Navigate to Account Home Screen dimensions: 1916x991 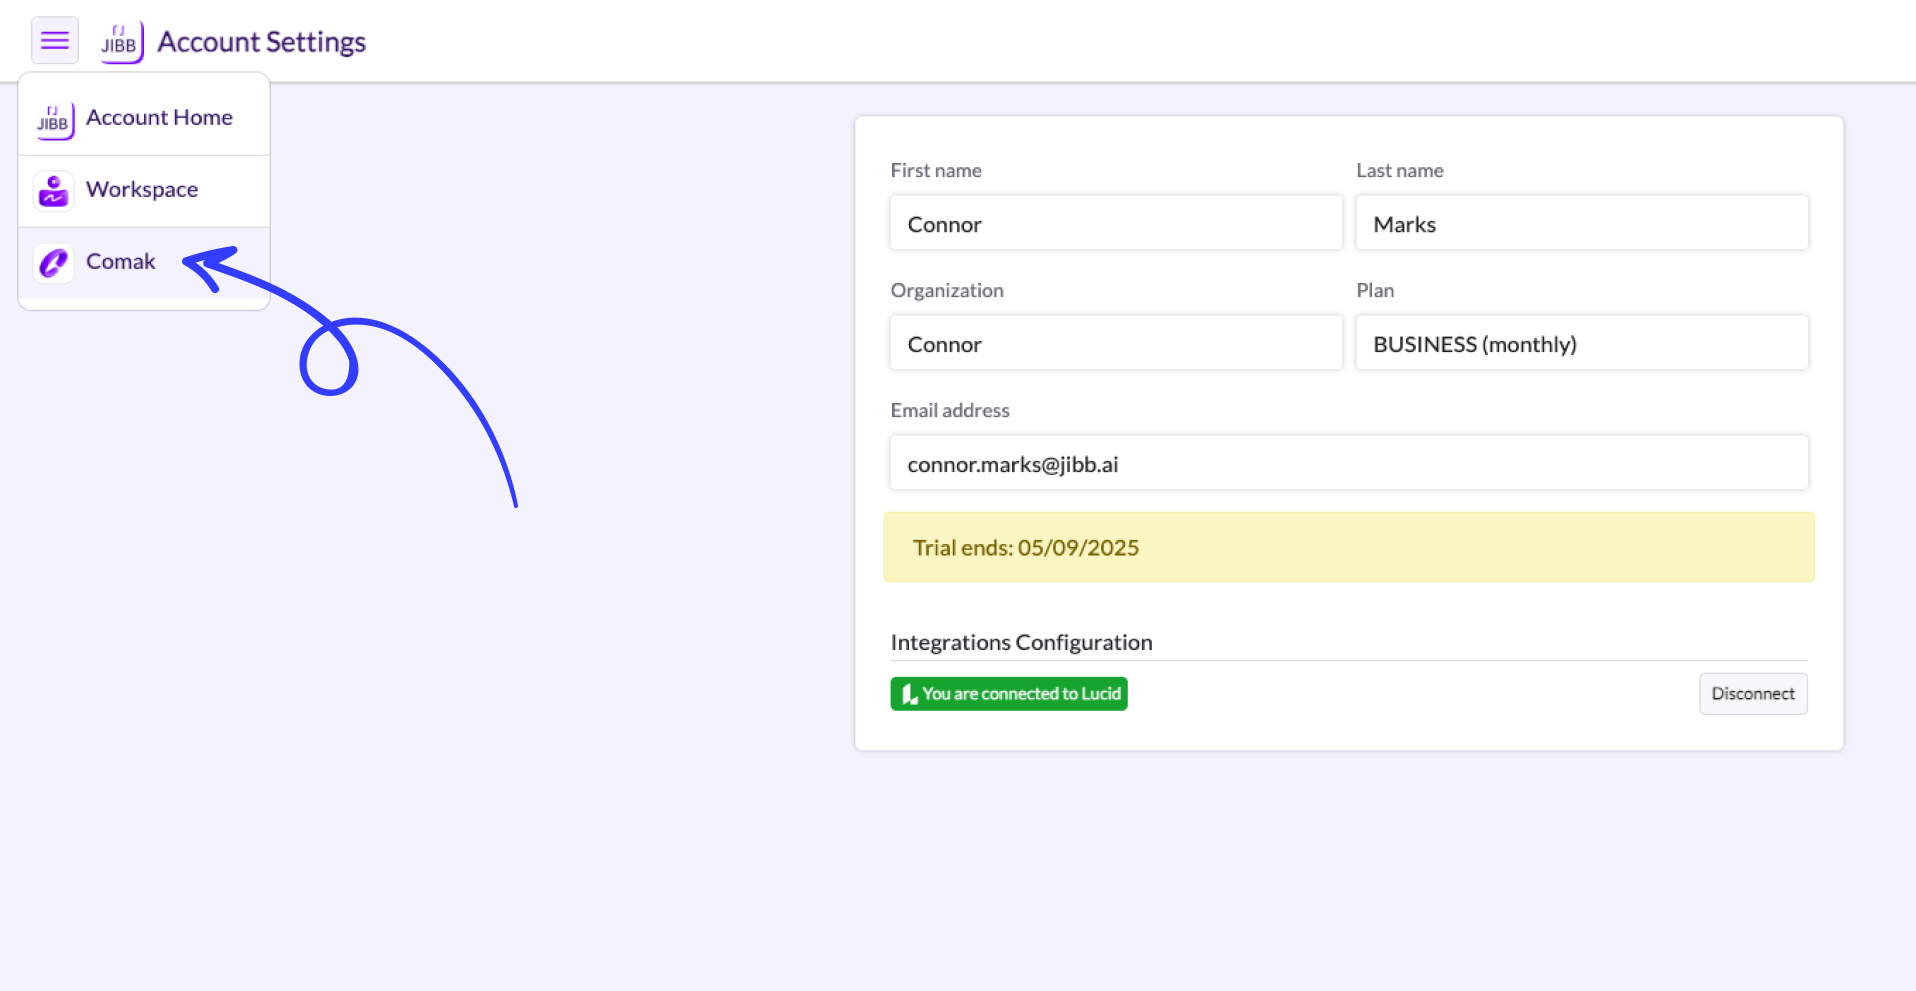(x=159, y=117)
